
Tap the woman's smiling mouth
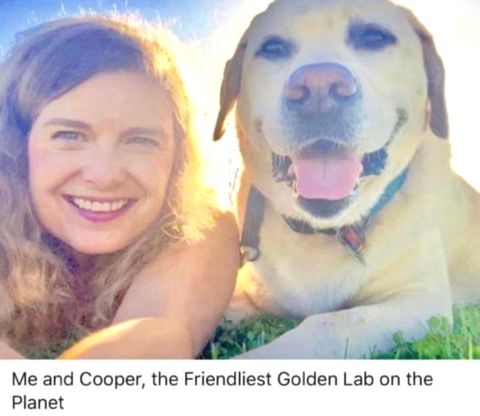[x=99, y=206]
